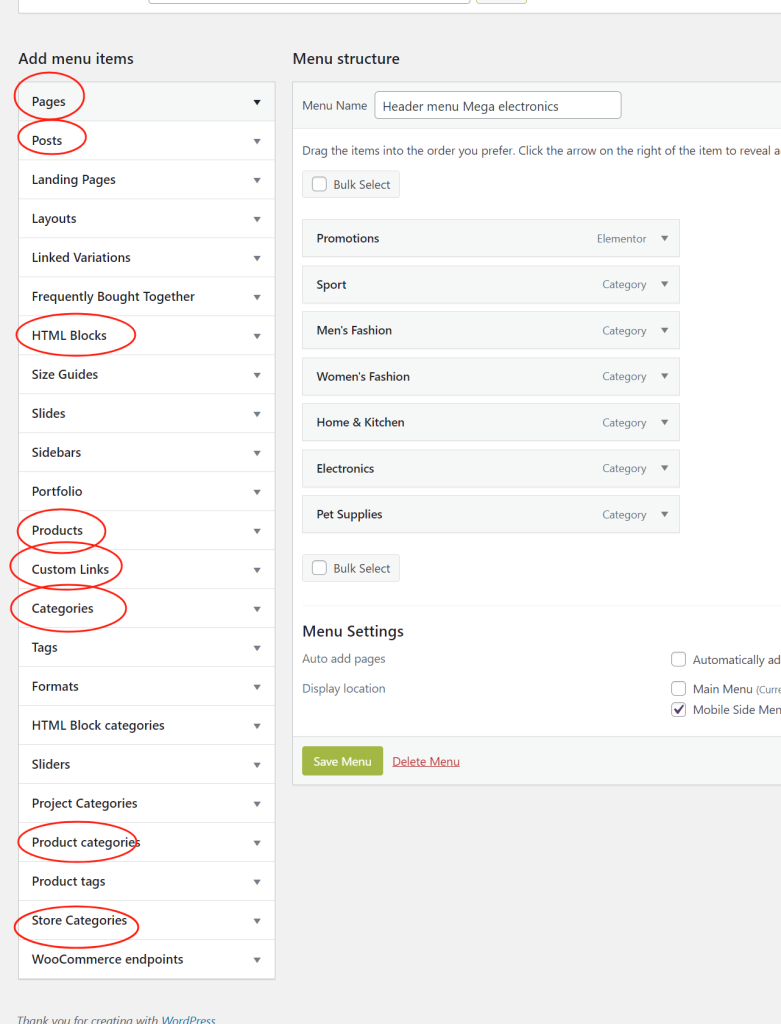Expand the Sport menu item details
Screen dimensions: 781x1024
664,285
